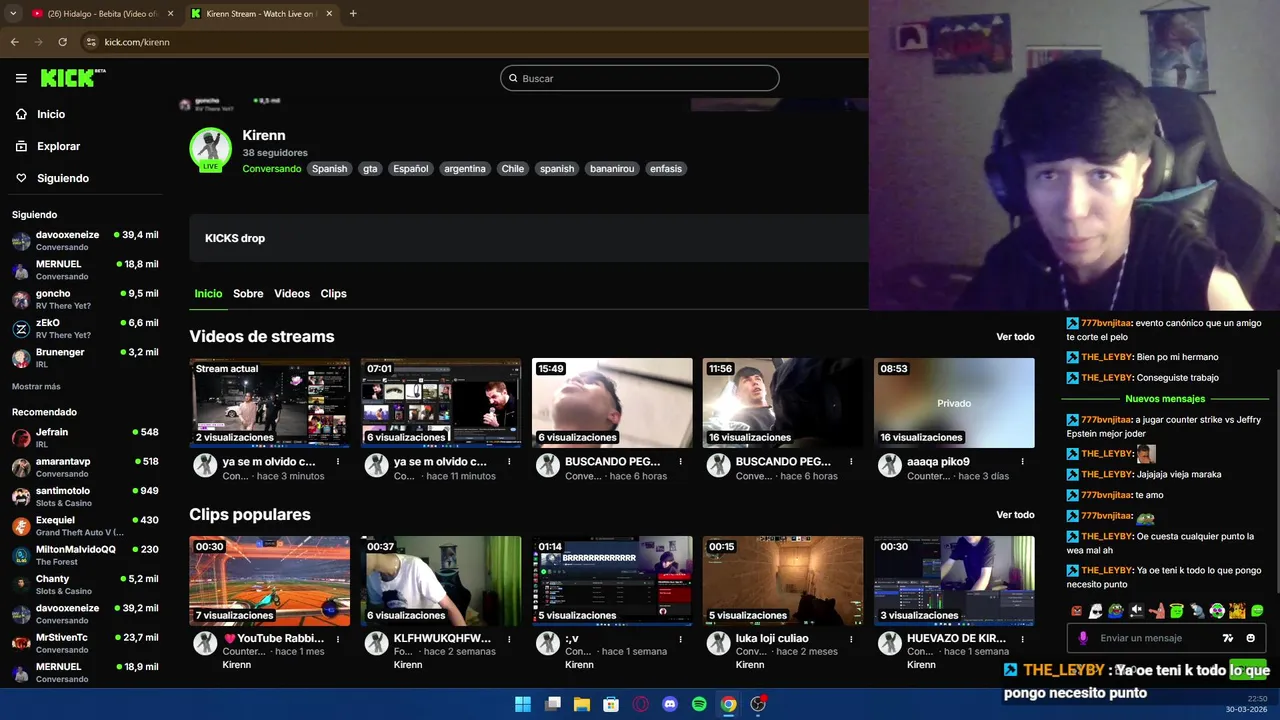Viewport: 1280px width, 720px height.
Task: Switch to the Clips channel tab
Action: coord(333,293)
